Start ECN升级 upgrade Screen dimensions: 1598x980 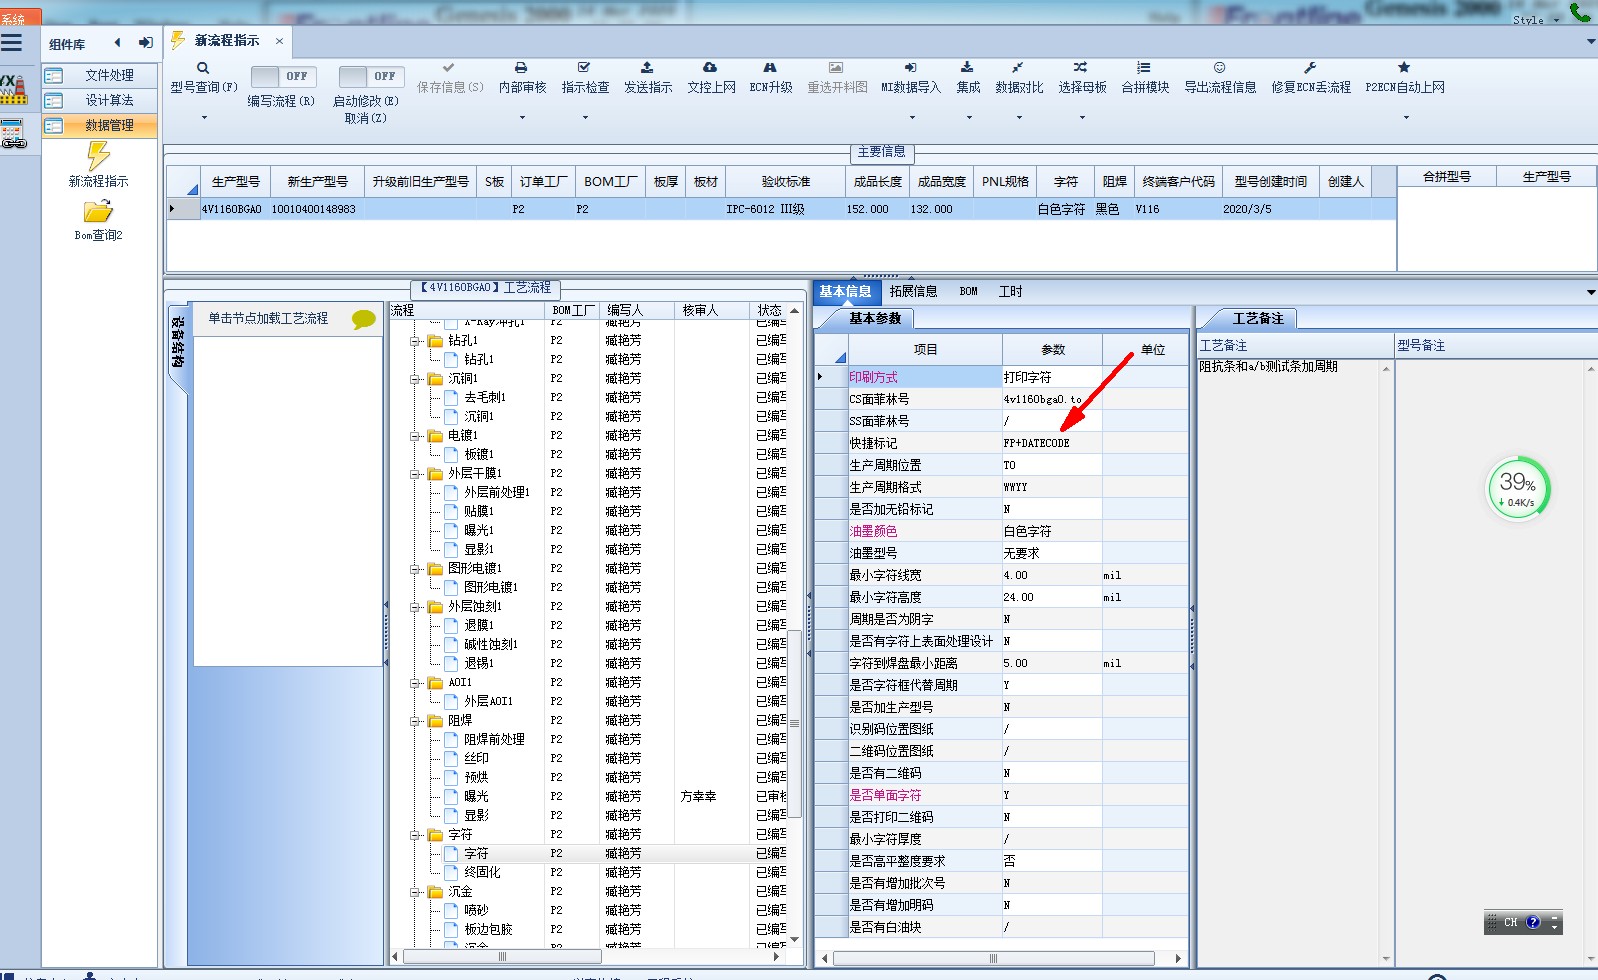click(x=771, y=78)
